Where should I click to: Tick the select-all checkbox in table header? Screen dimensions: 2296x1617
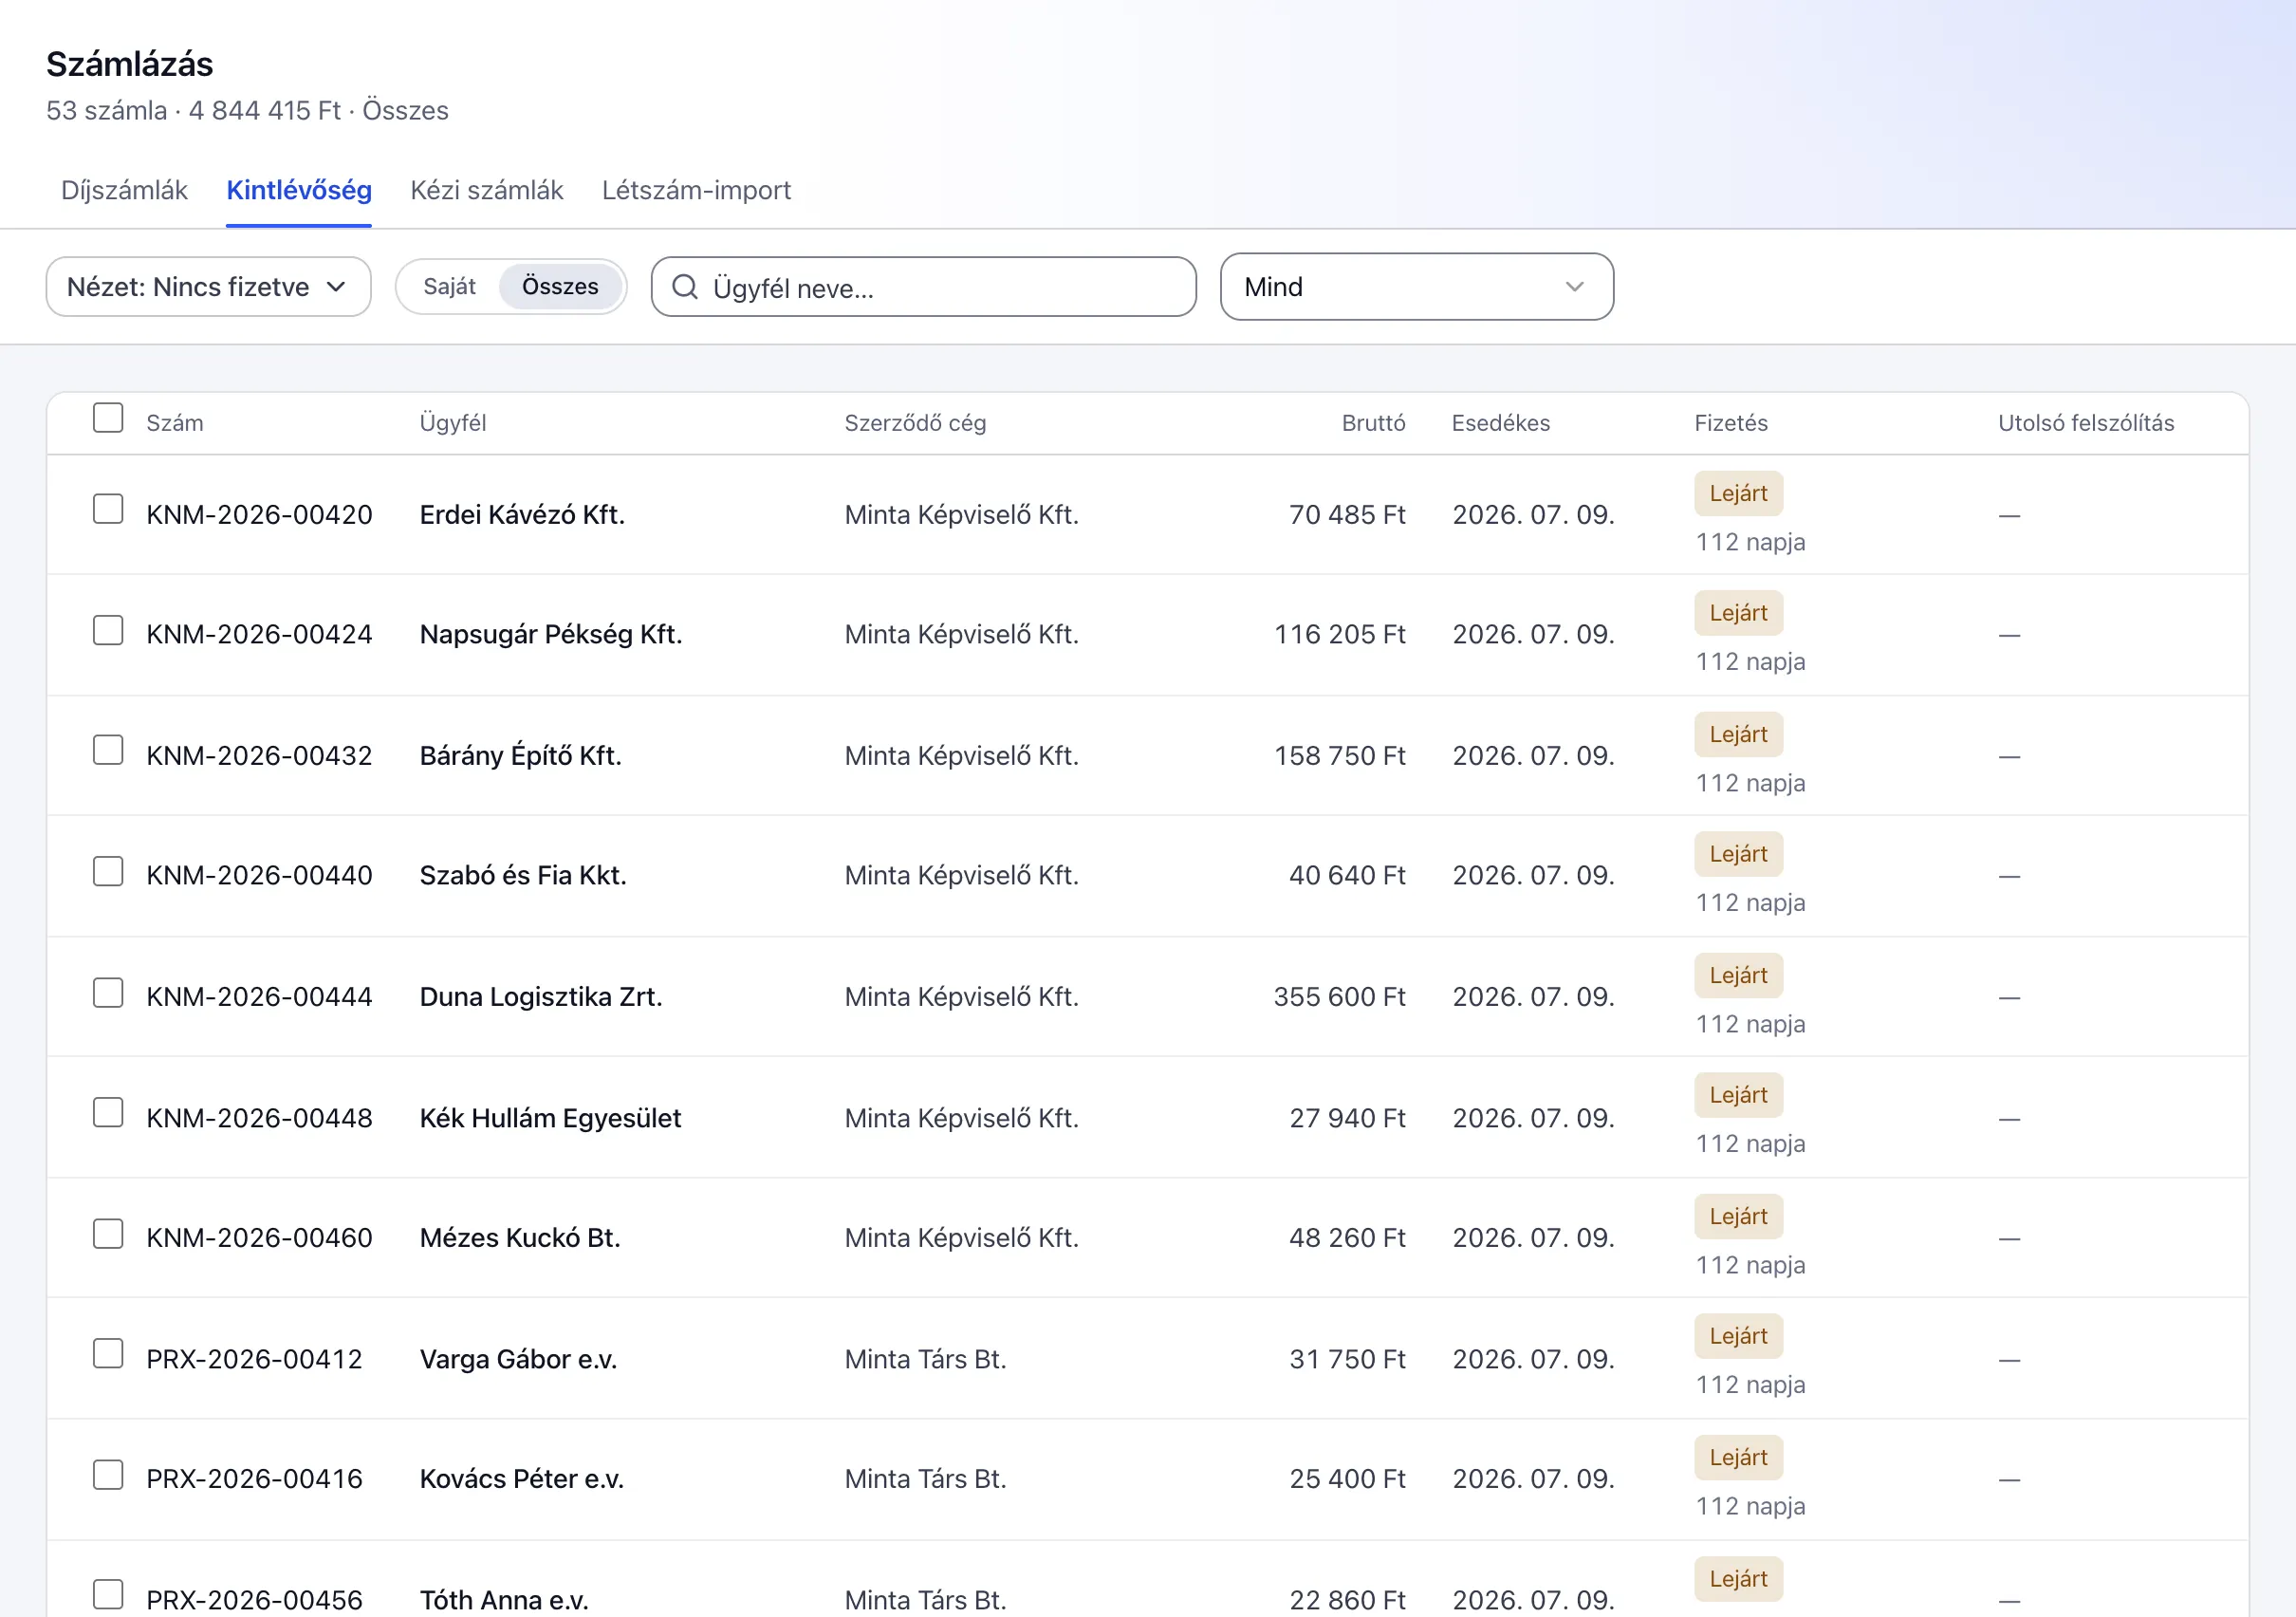pos(108,418)
